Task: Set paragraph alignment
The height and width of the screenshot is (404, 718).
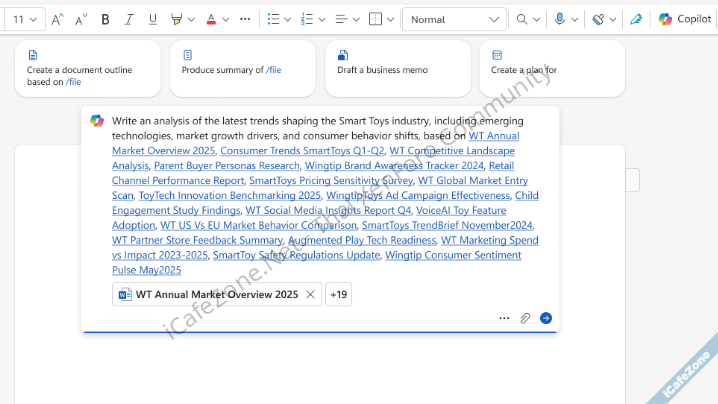Action: pyautogui.click(x=341, y=19)
